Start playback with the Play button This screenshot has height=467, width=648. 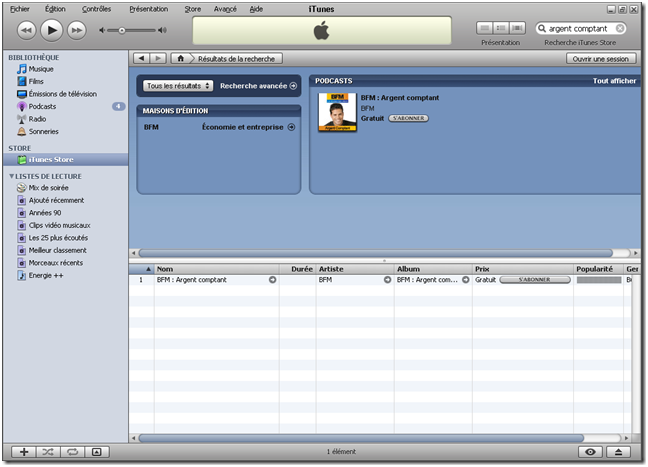point(52,30)
